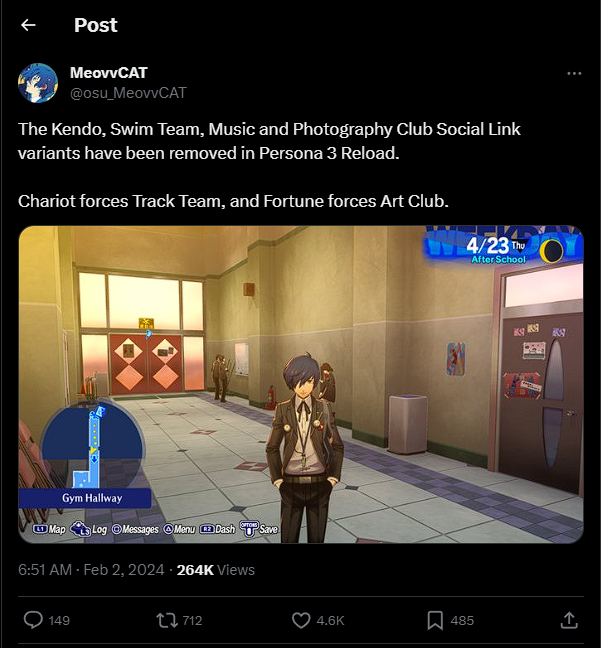
Task: Open the MeovvCAT display name link
Action: 109,73
